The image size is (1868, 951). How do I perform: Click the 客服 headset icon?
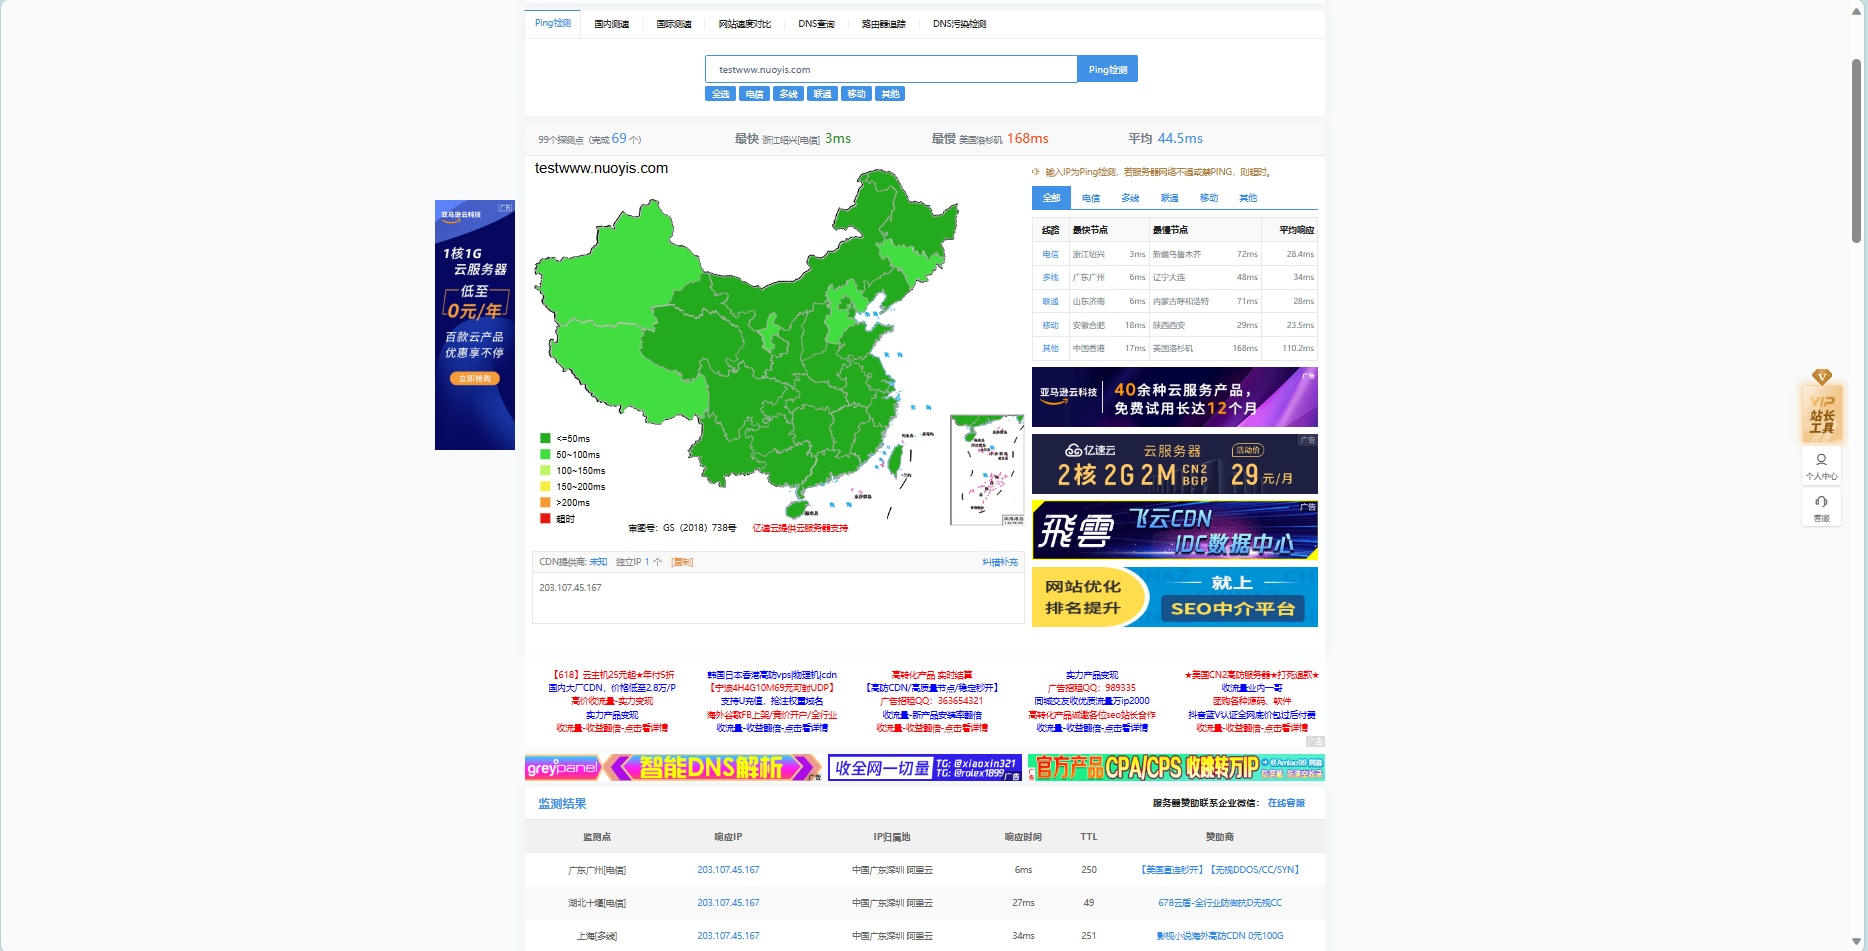click(1821, 507)
